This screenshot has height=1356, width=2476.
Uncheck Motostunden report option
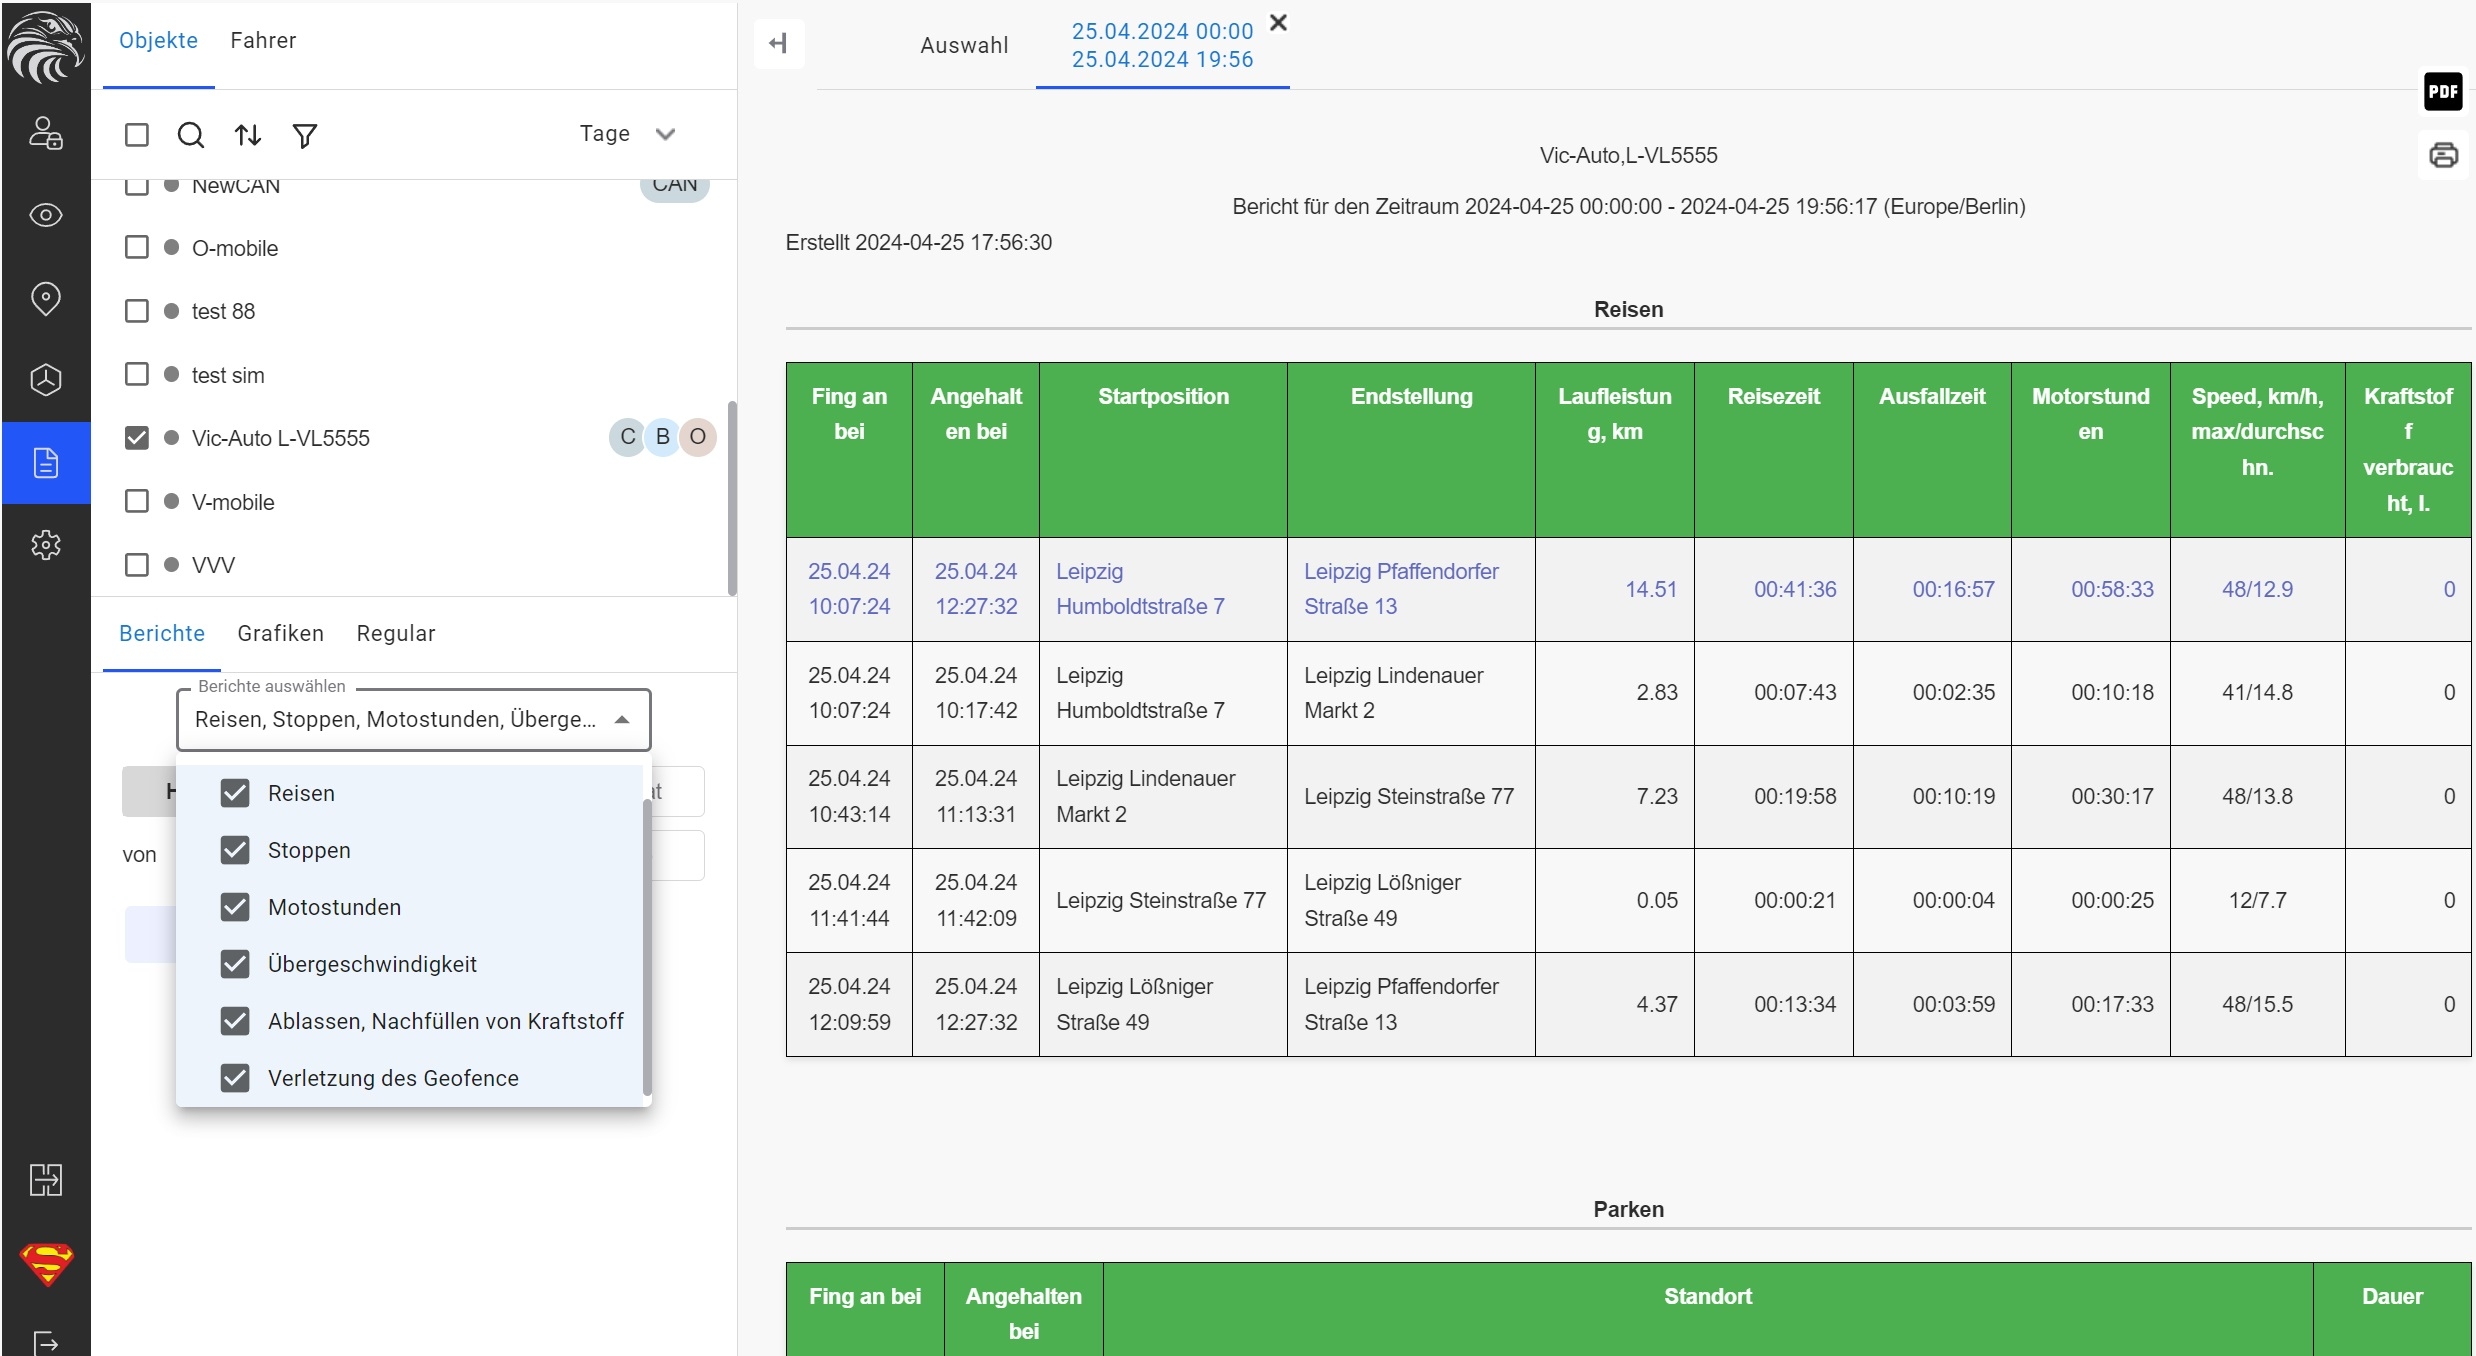[x=235, y=907]
